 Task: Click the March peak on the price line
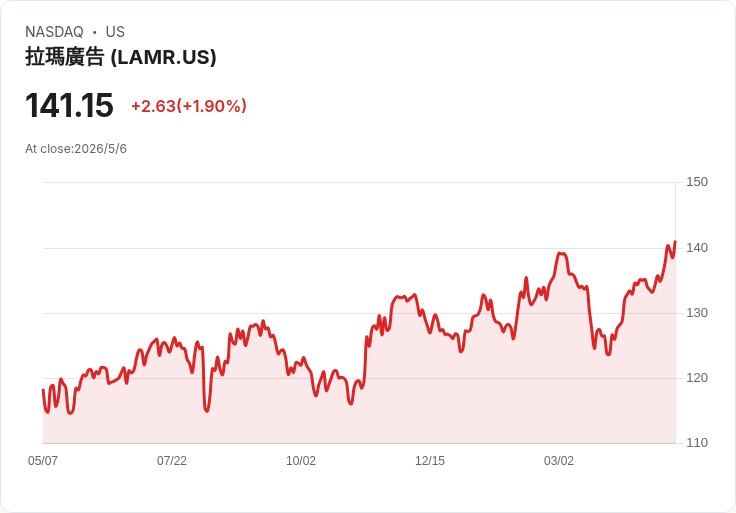(561, 253)
